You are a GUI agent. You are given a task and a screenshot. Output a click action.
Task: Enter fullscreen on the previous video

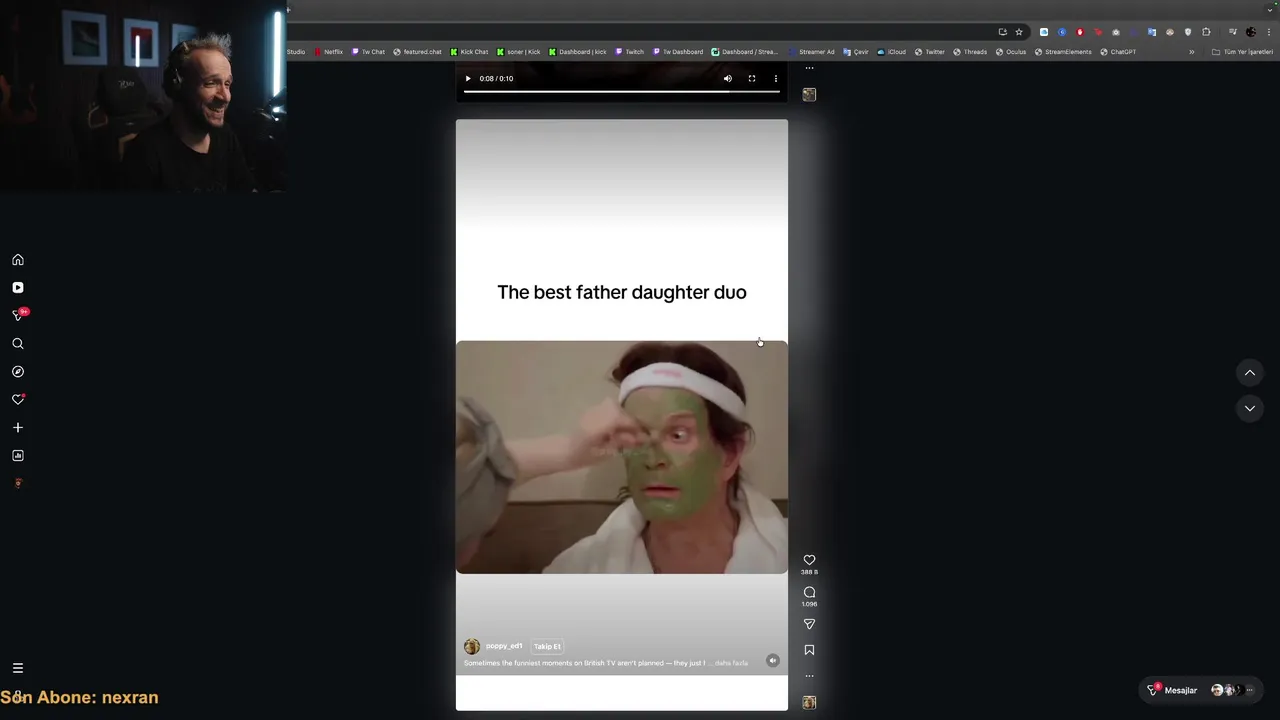pos(752,78)
